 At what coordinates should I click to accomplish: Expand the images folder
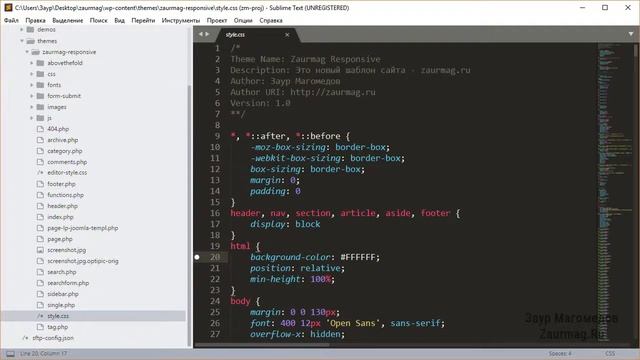pos(32,107)
